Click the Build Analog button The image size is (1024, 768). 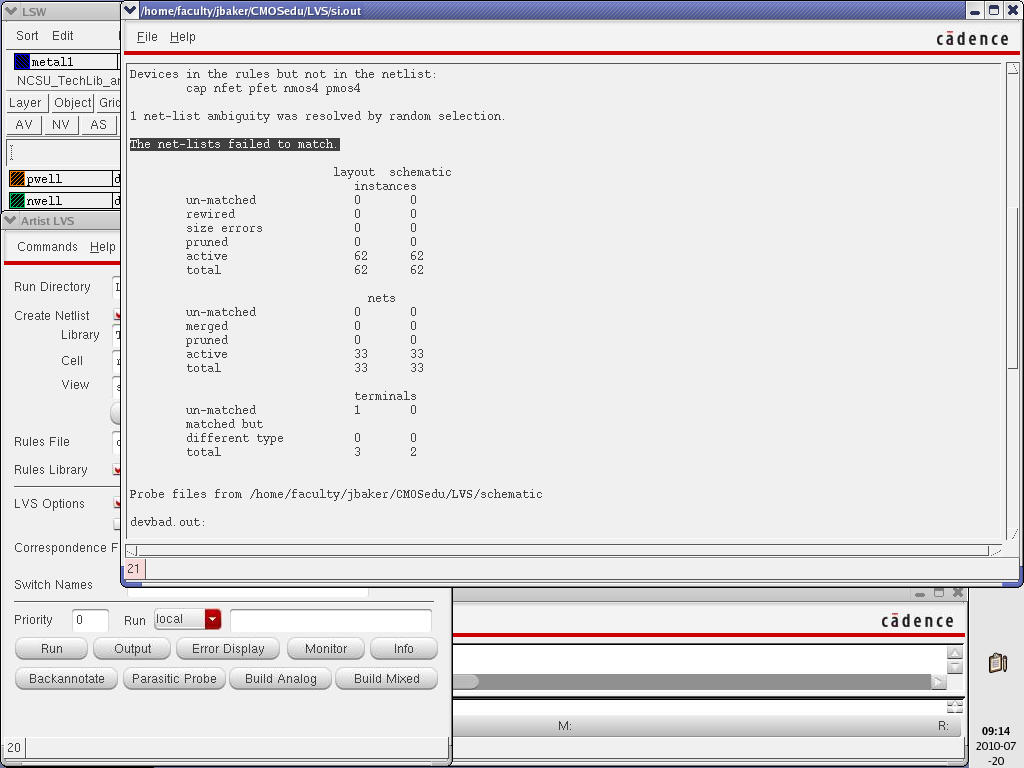pyautogui.click(x=281, y=679)
